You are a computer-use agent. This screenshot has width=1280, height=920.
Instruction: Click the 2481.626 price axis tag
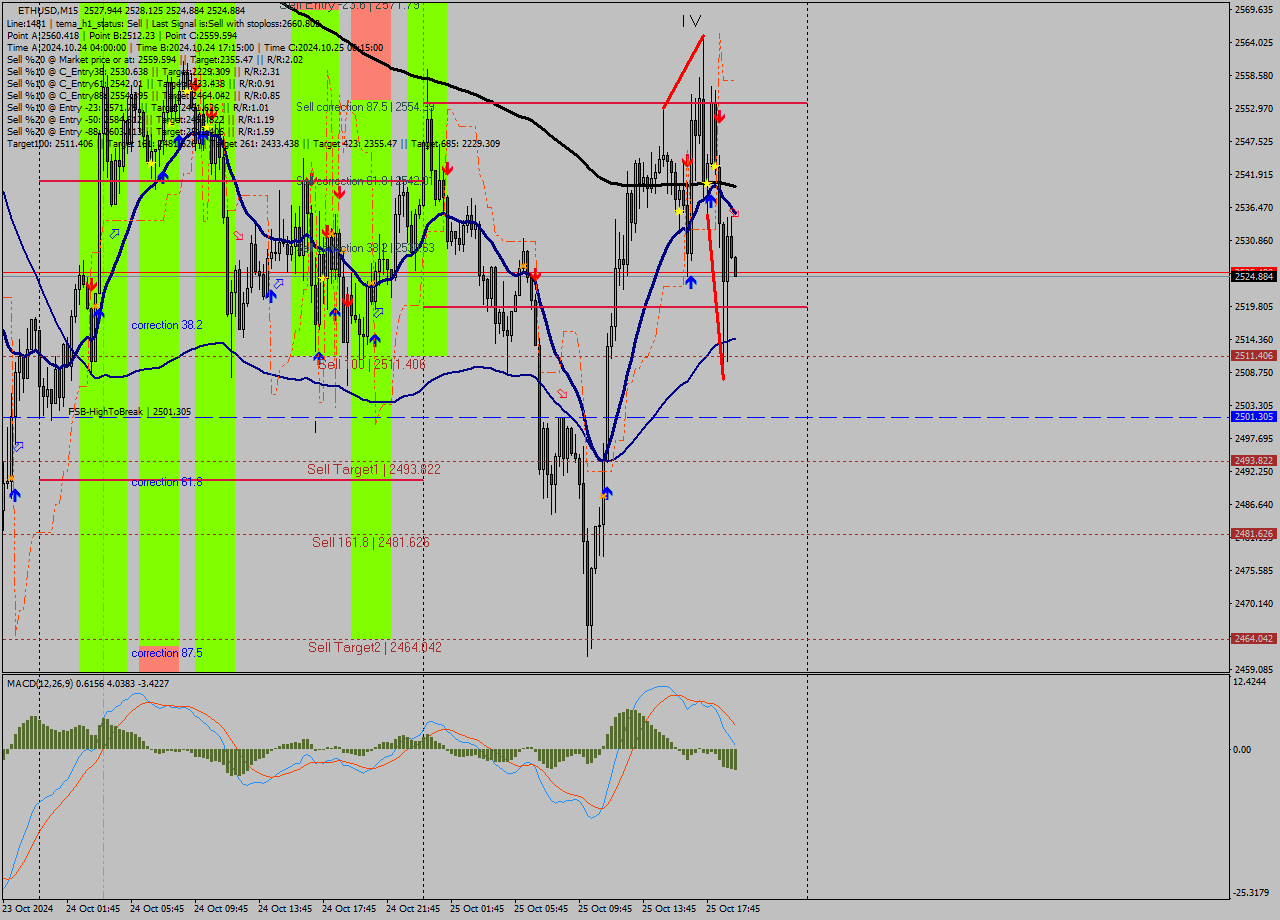[1254, 534]
